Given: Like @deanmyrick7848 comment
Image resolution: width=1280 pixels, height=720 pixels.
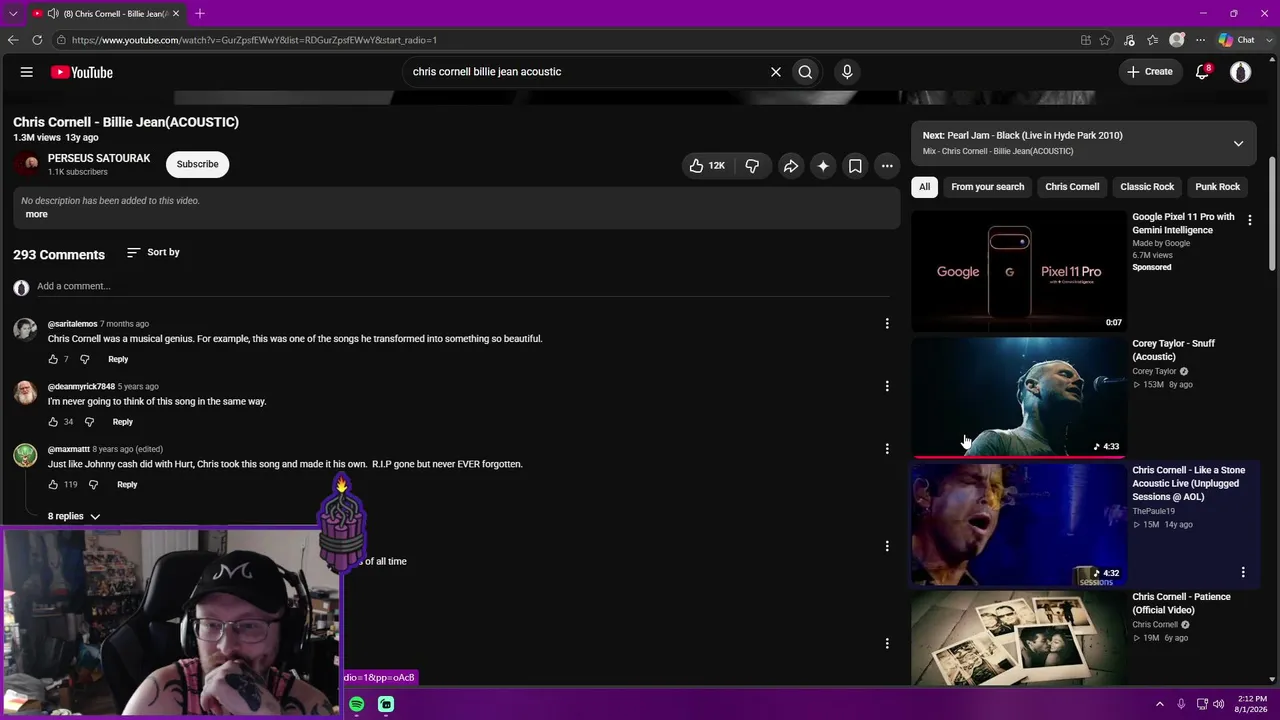Looking at the screenshot, I should point(53,422).
